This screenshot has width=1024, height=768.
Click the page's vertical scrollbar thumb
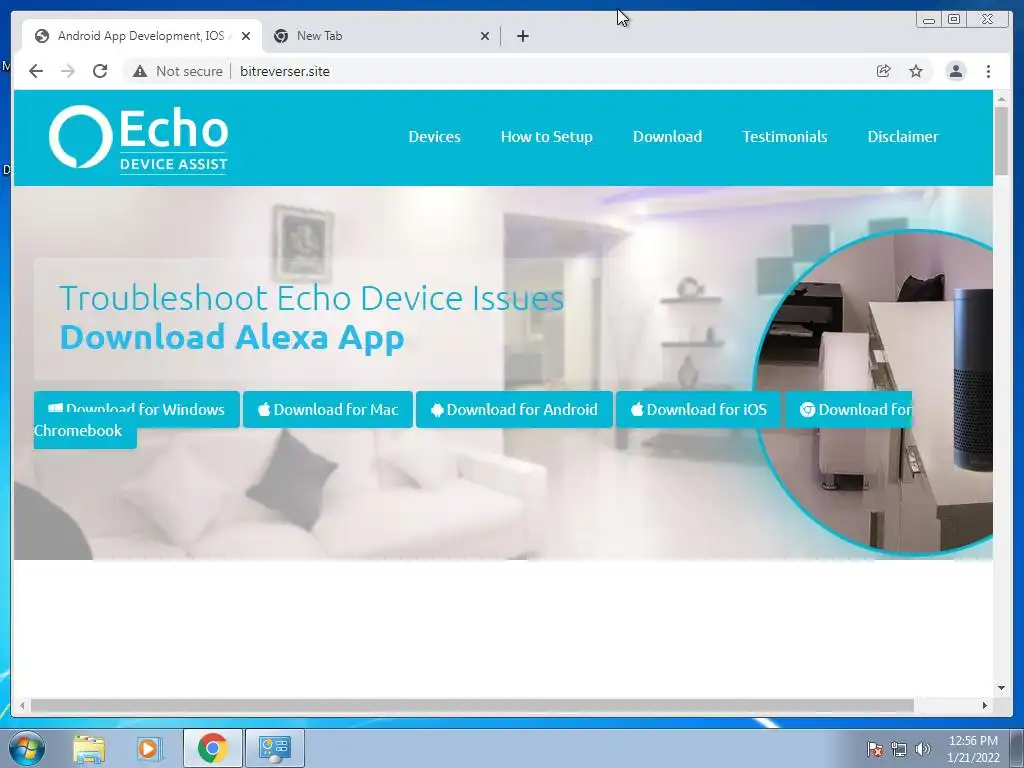pyautogui.click(x=1001, y=140)
